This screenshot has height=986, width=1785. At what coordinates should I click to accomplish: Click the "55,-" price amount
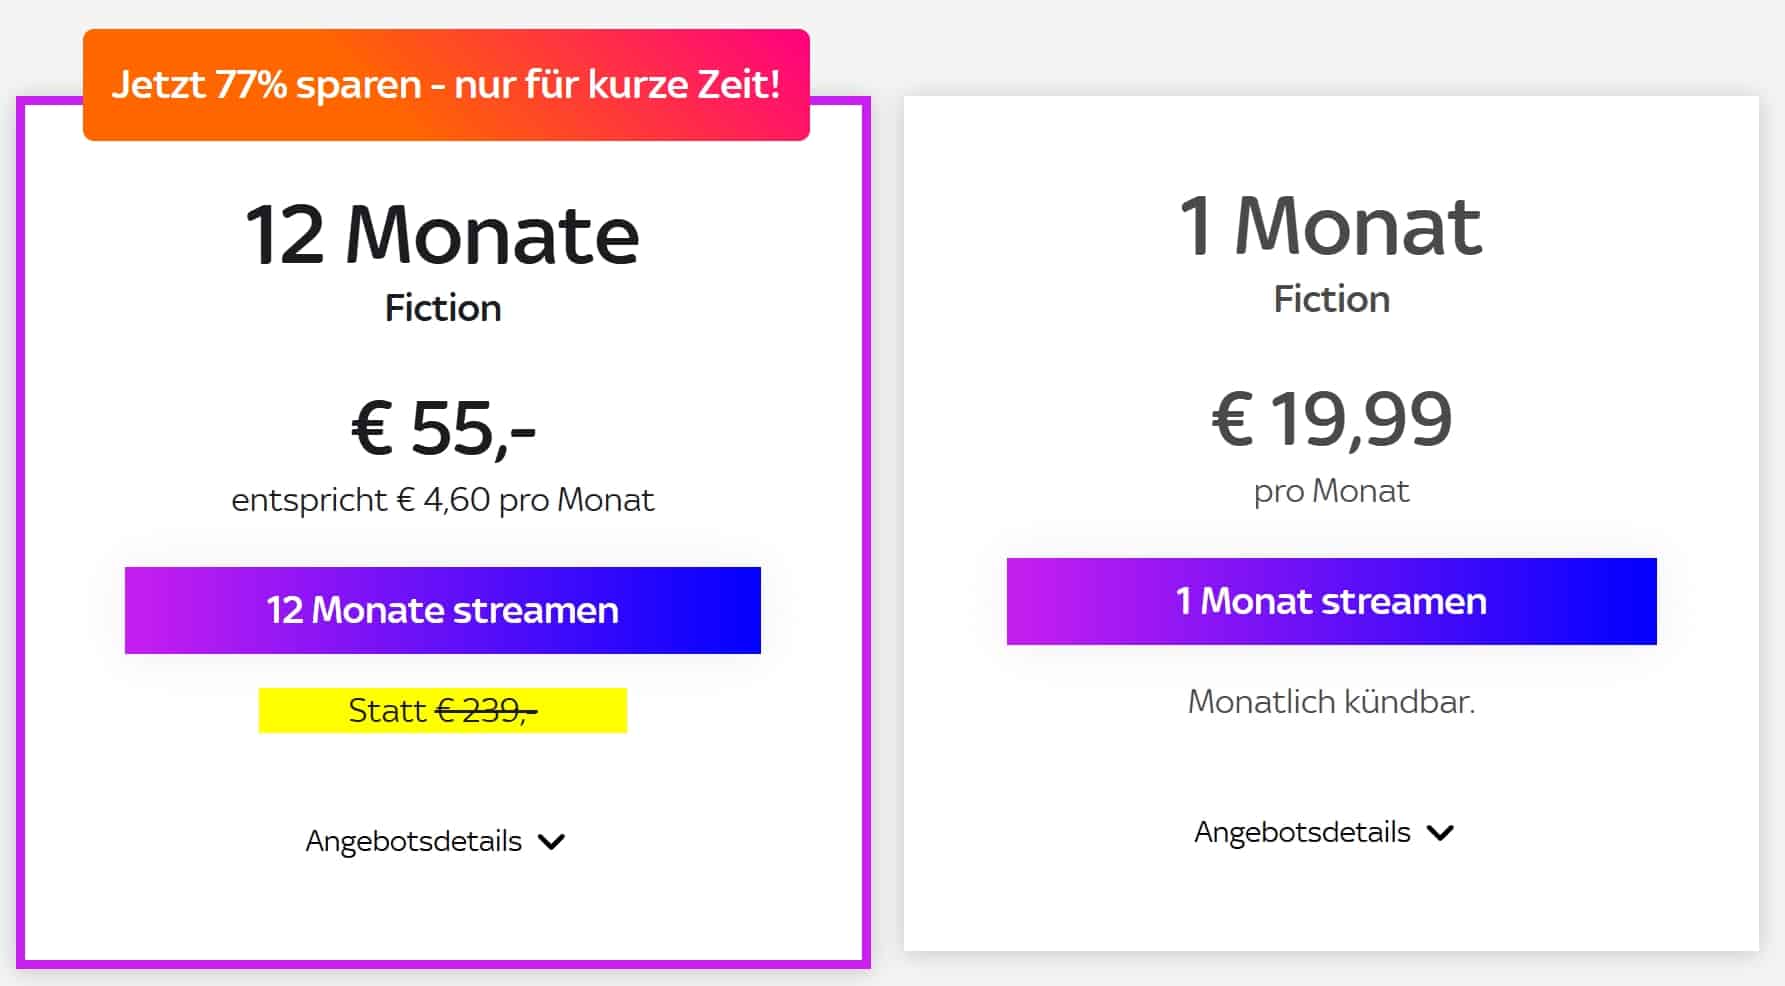pyautogui.click(x=473, y=428)
